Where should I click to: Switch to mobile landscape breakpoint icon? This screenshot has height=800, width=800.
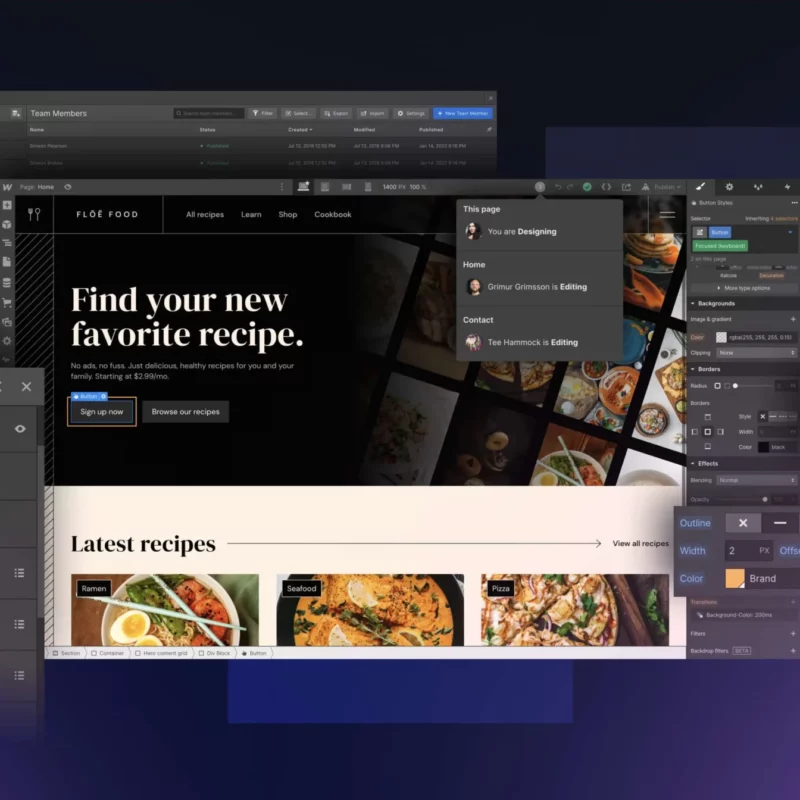click(346, 187)
